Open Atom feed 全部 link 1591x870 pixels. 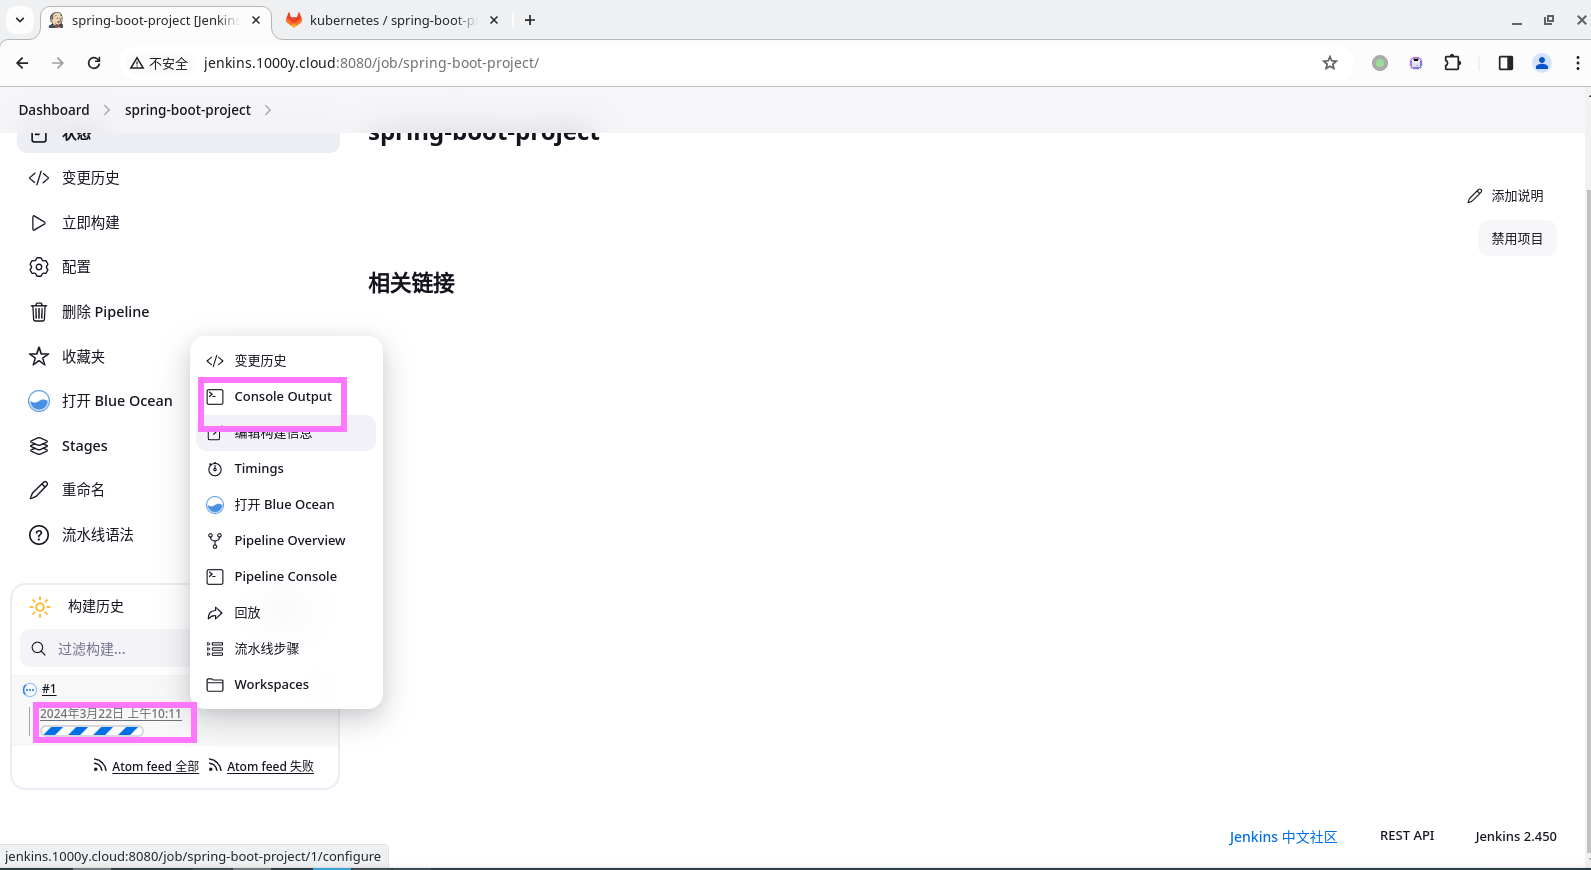click(x=156, y=767)
